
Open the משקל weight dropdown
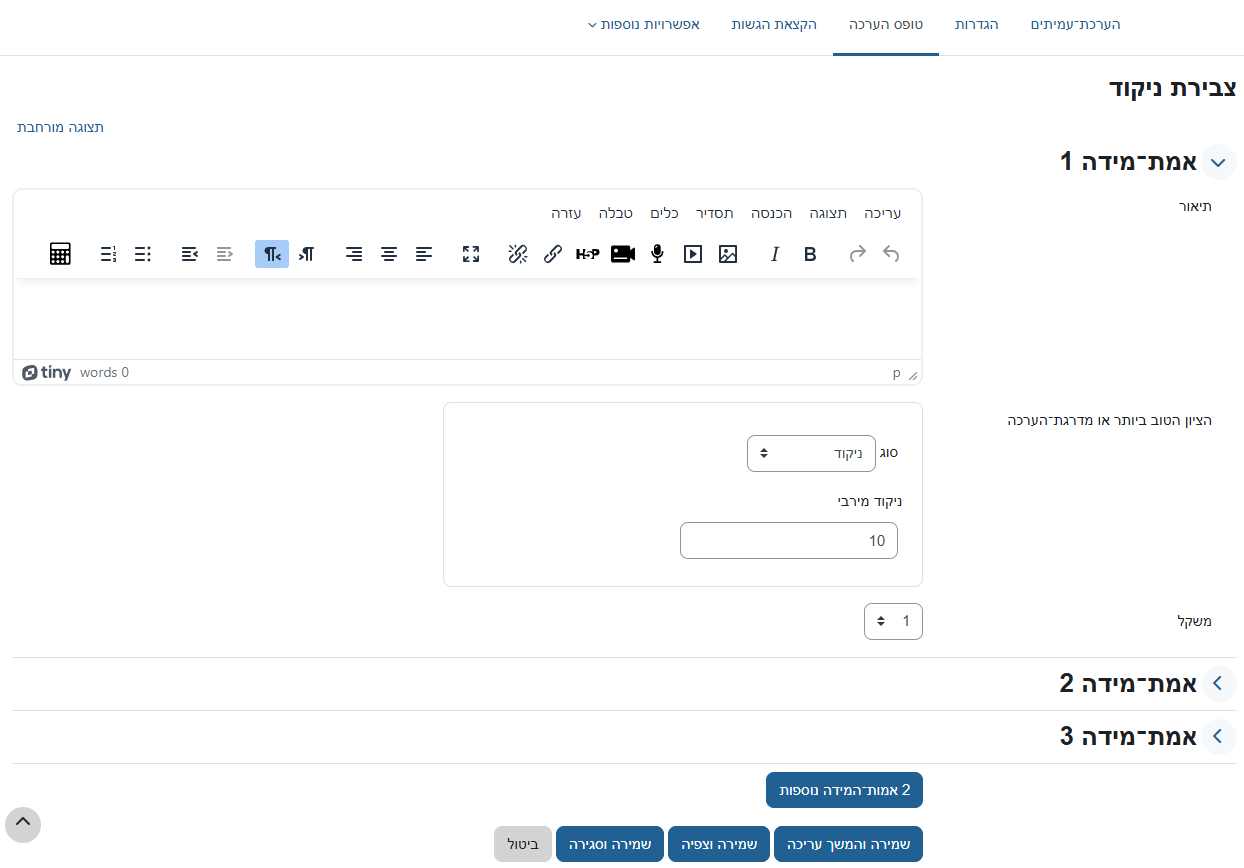tap(893, 621)
